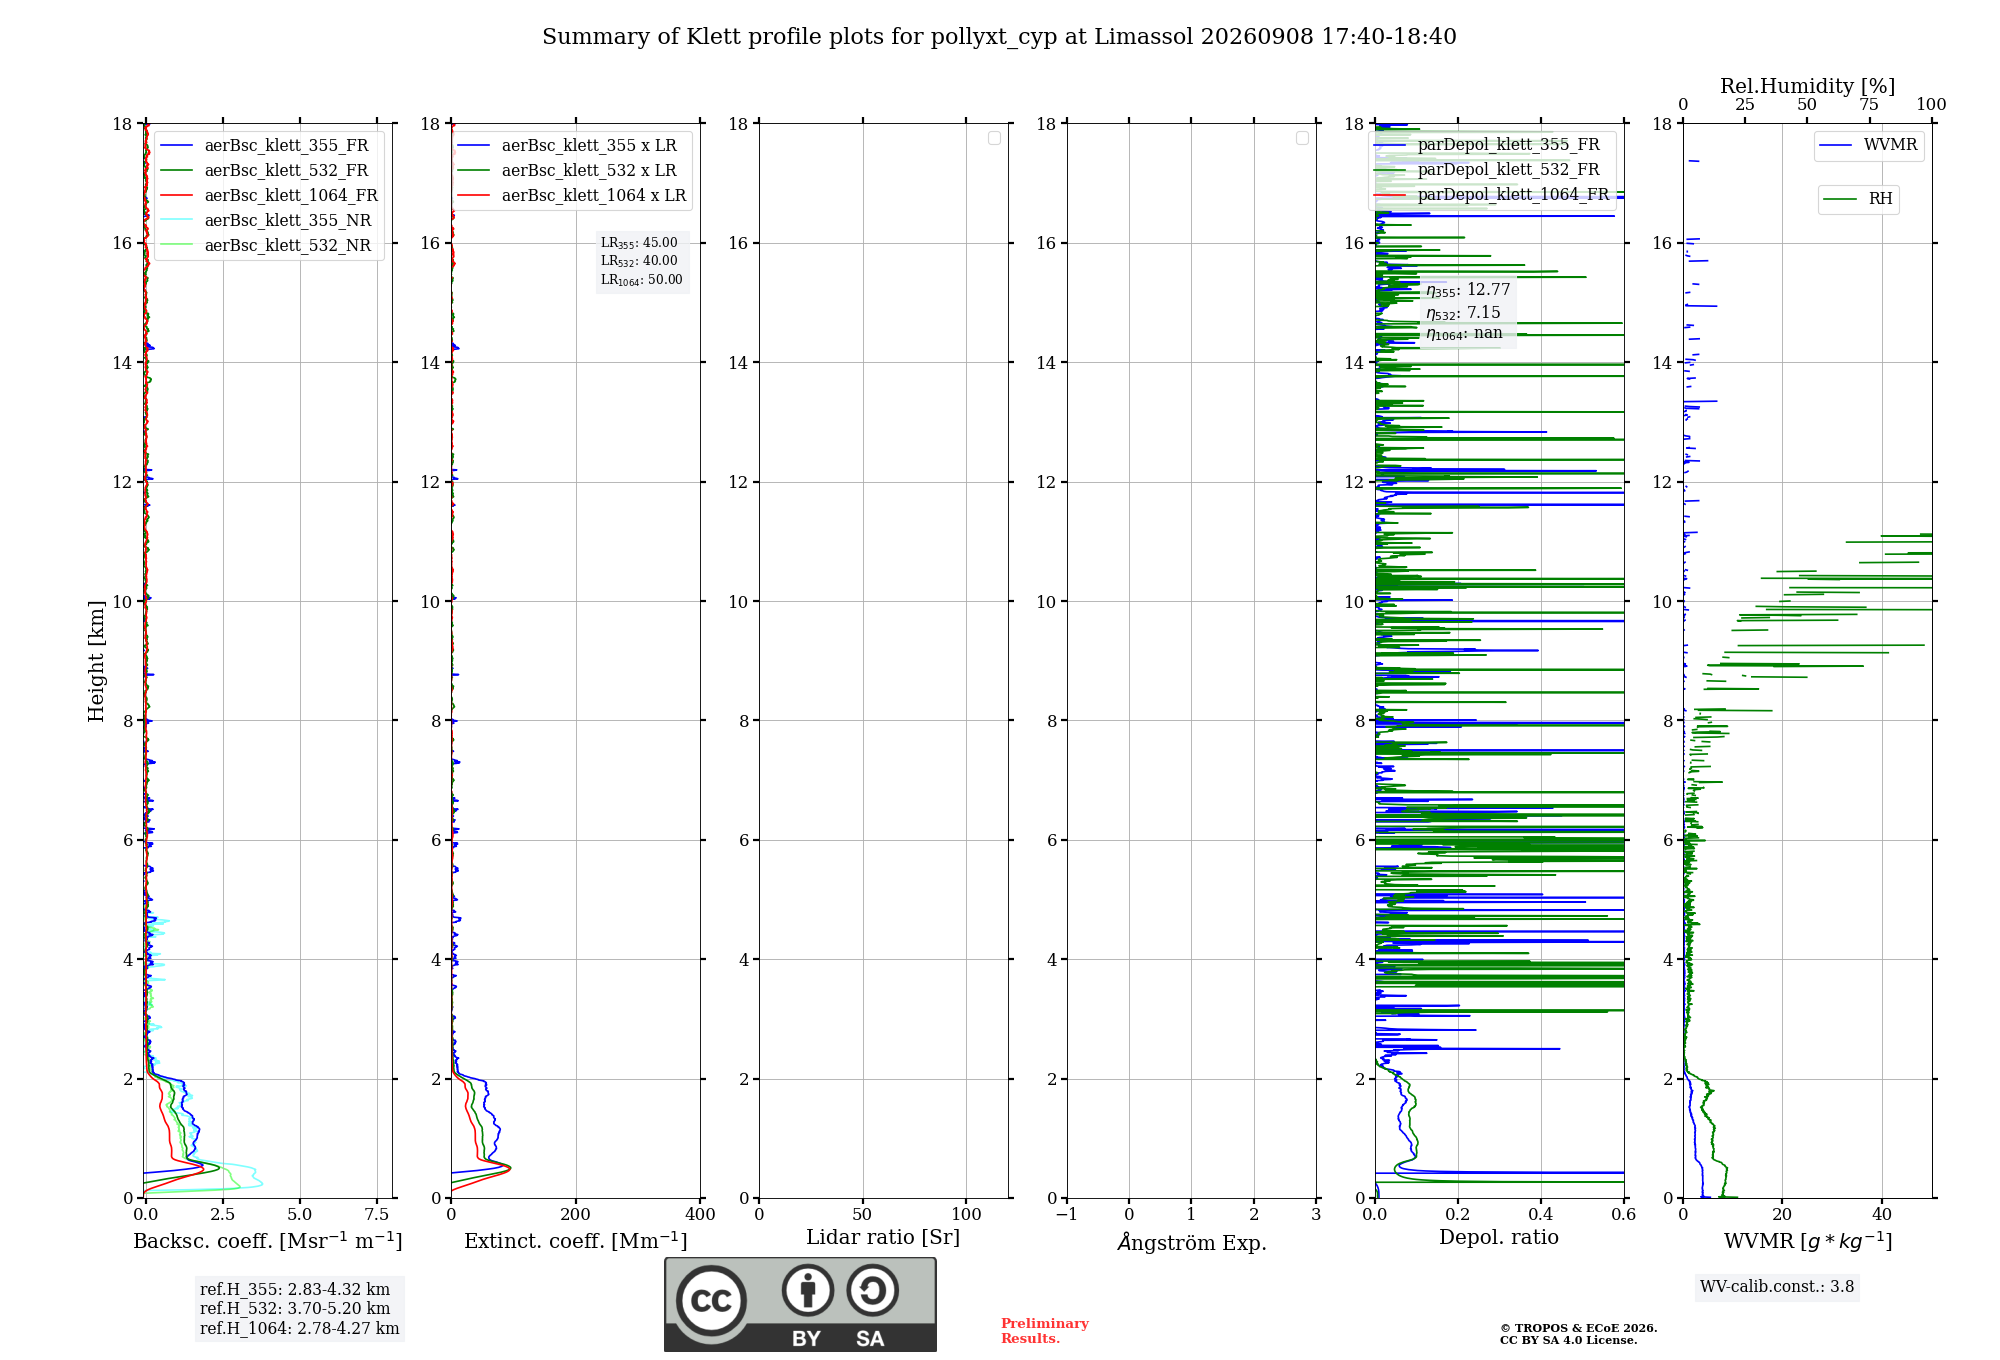Click the empty legend box in Ångström panel
This screenshot has height=1360, width=2000.
click(1302, 138)
